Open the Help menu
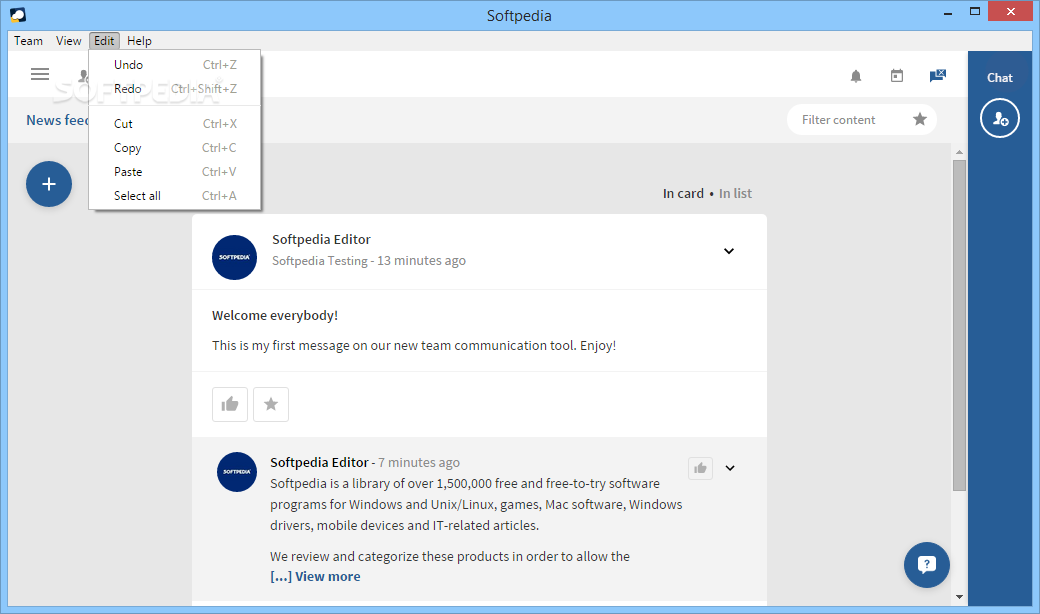1040x614 pixels. [x=139, y=40]
